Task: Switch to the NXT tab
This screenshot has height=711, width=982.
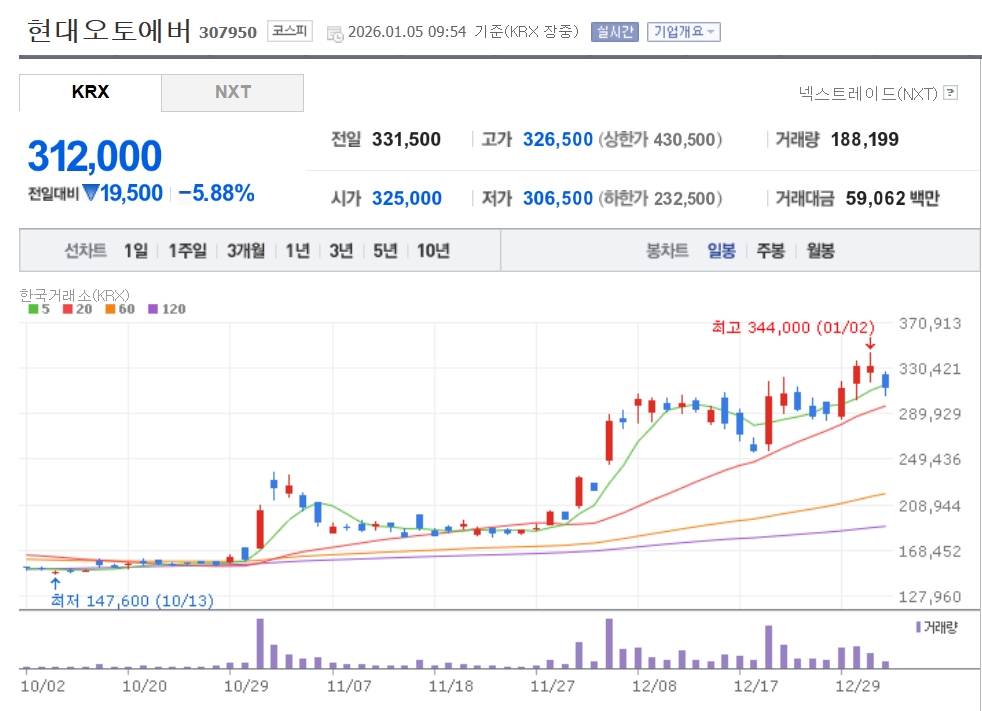Action: (232, 92)
